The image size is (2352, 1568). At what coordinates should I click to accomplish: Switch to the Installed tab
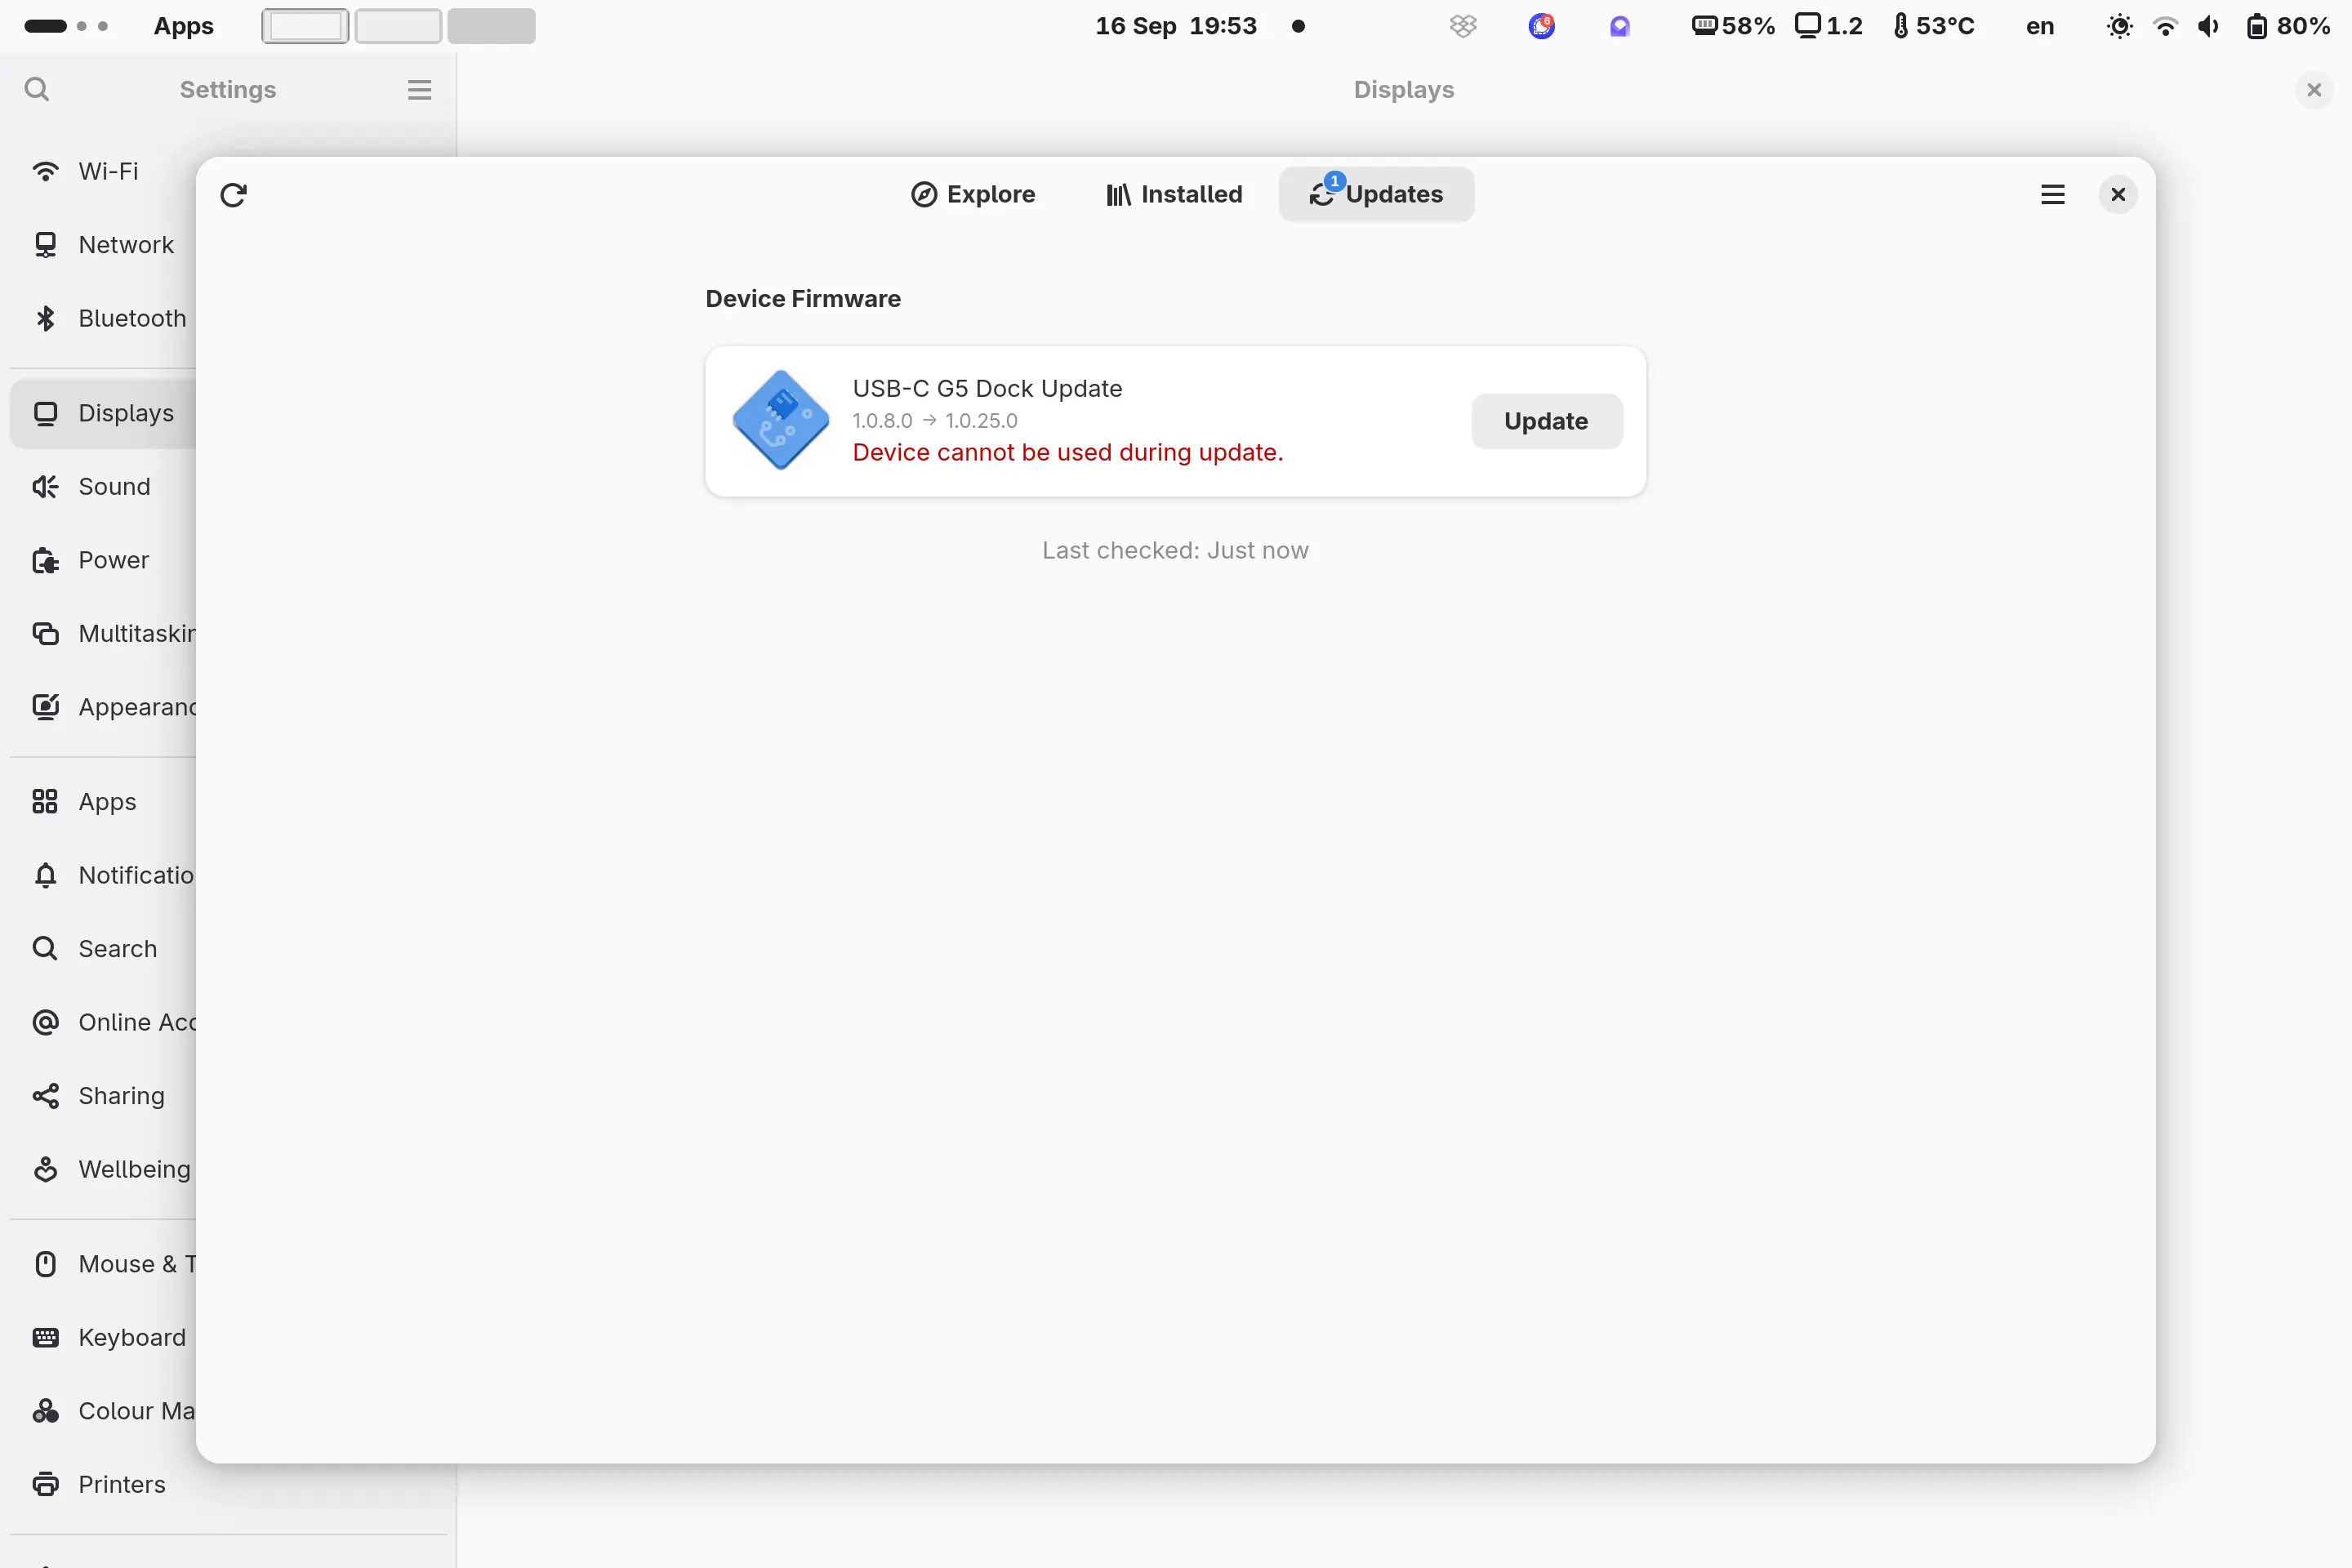tap(1174, 194)
